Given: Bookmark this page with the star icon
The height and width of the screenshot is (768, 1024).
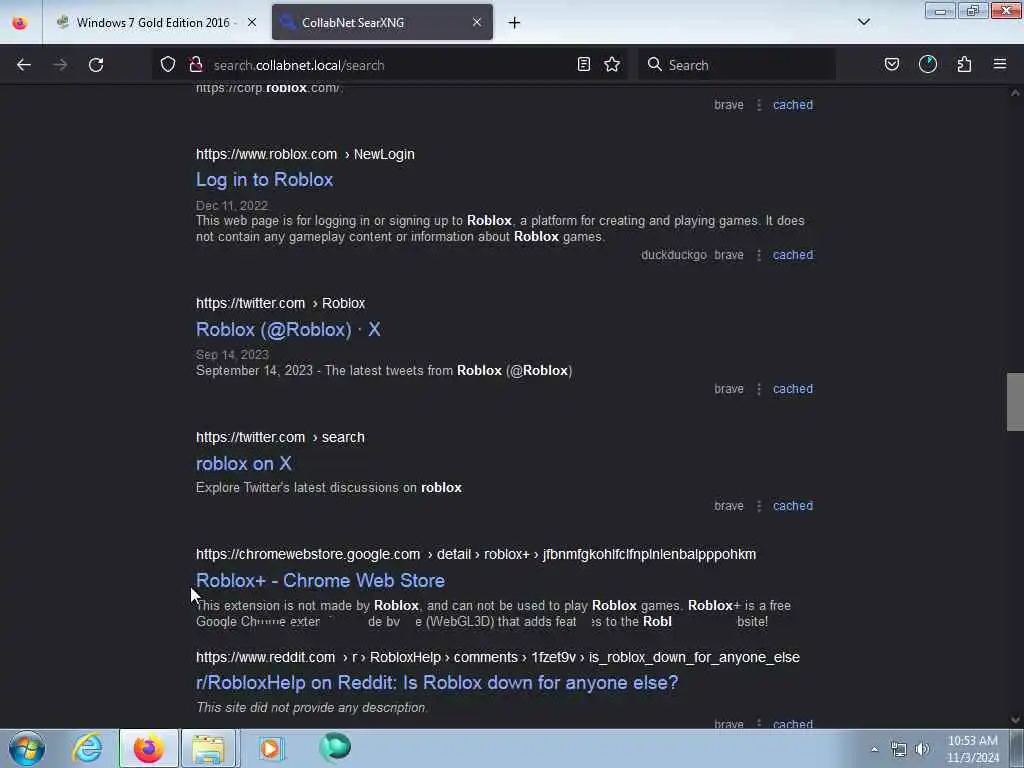Looking at the screenshot, I should coord(612,65).
